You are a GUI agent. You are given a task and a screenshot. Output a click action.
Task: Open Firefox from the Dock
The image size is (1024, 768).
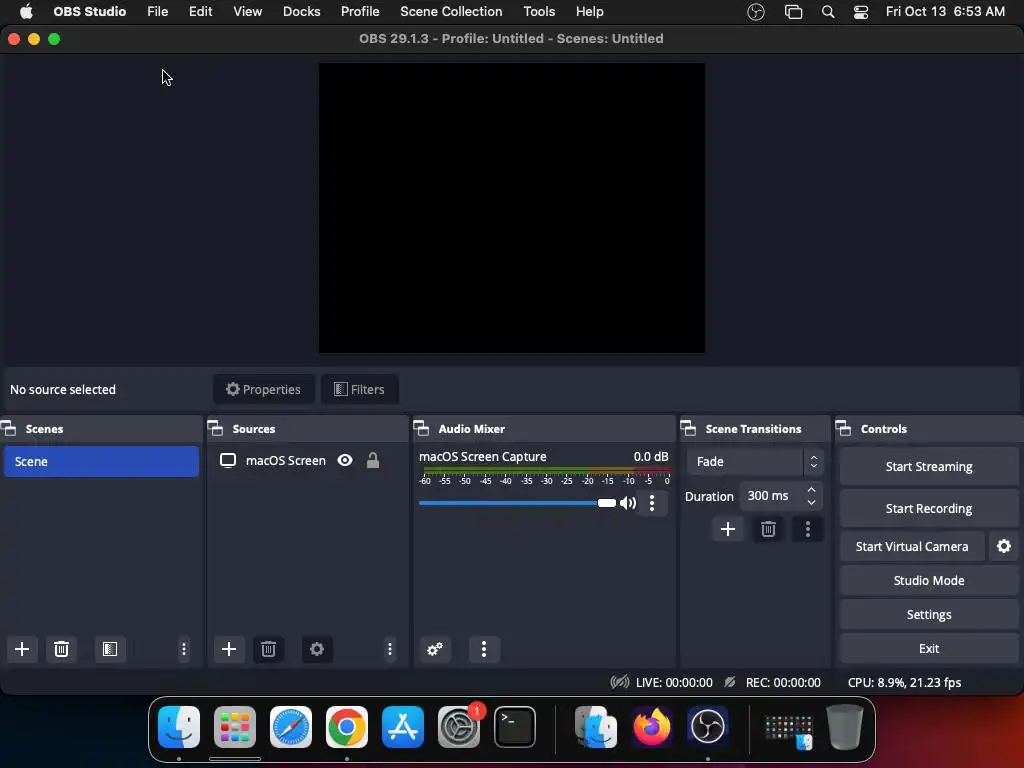652,727
